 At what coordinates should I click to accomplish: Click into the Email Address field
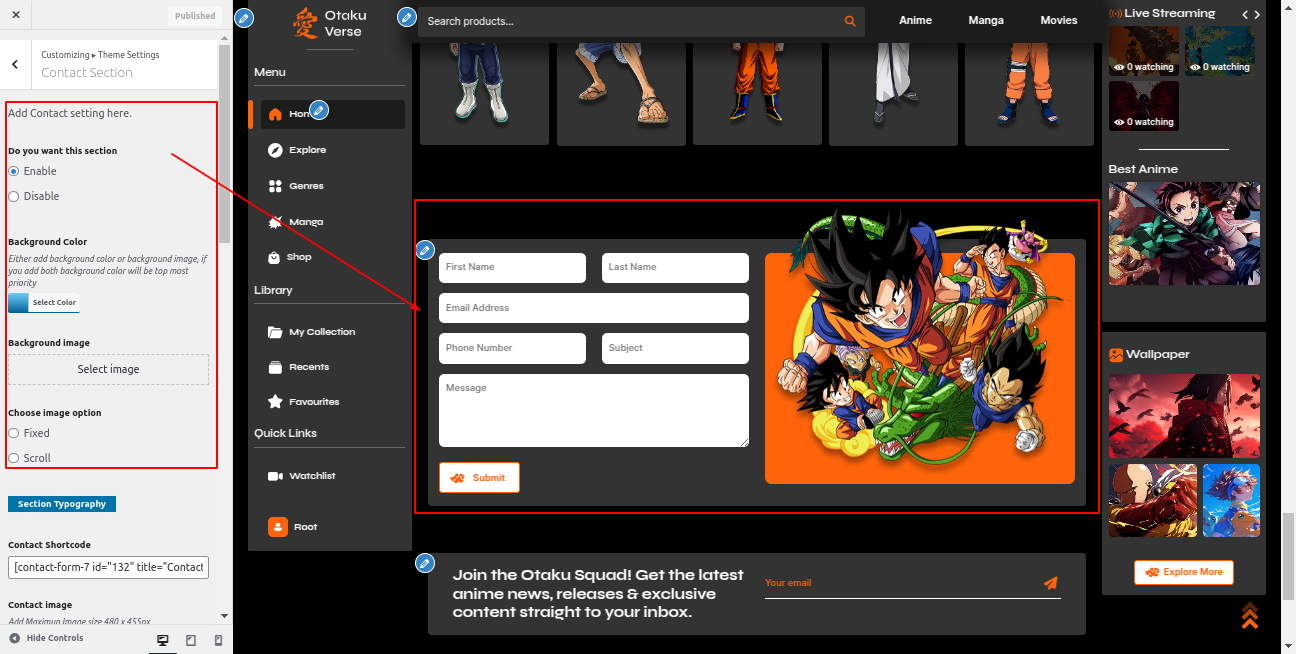(593, 308)
